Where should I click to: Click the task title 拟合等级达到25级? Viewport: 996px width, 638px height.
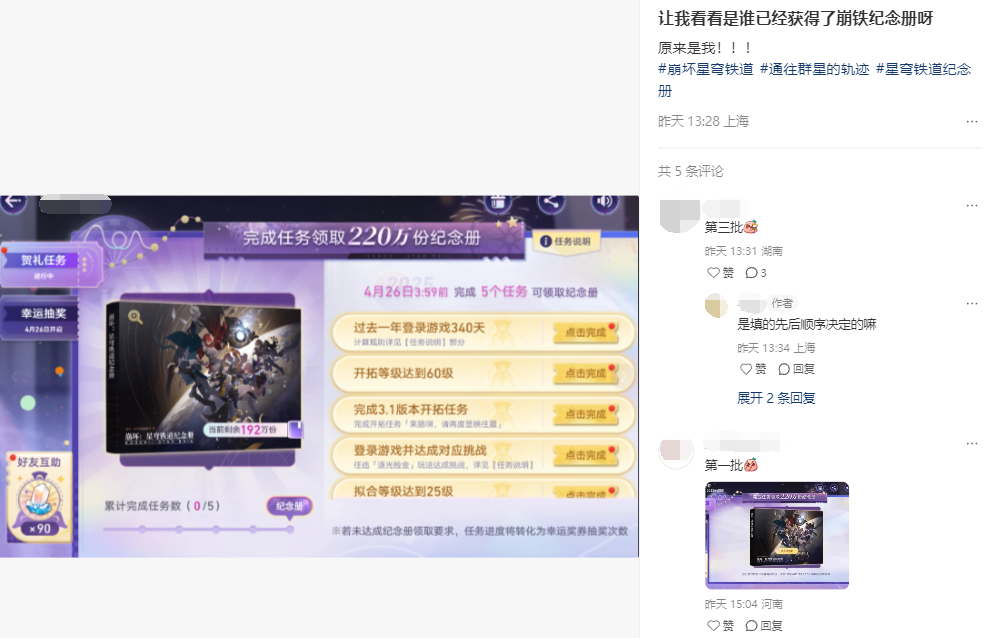(x=403, y=491)
